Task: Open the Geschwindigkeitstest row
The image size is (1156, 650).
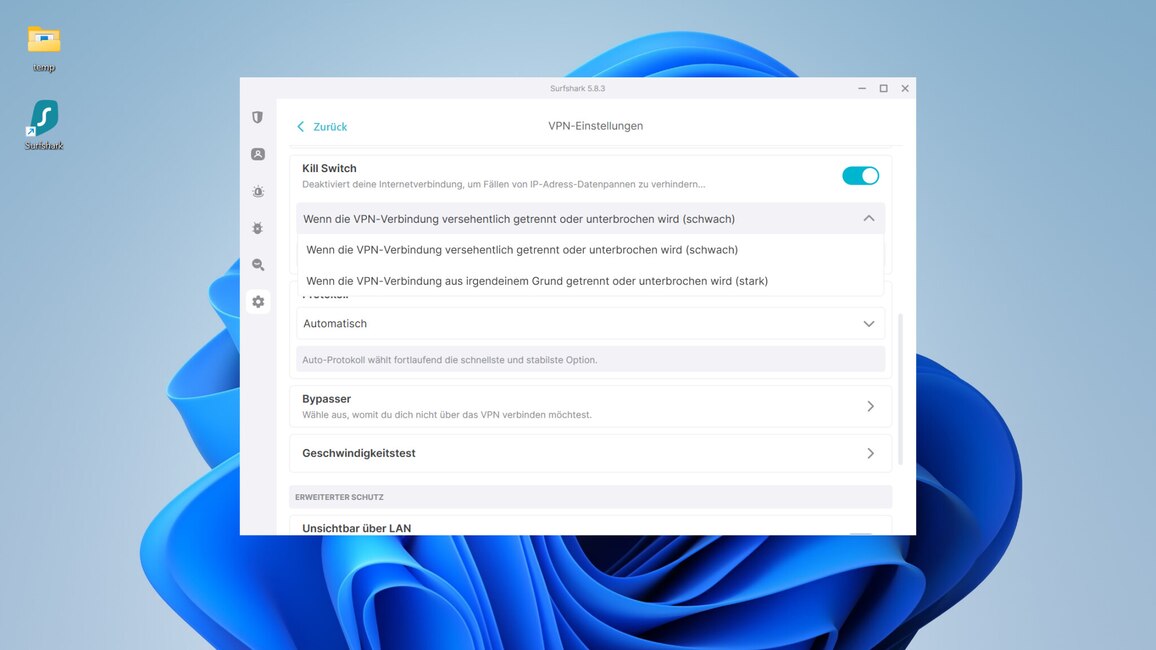Action: pyautogui.click(x=590, y=453)
